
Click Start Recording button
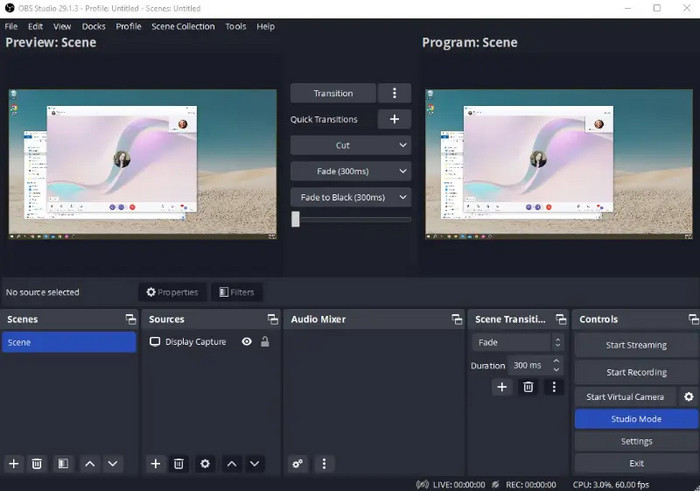(636, 372)
